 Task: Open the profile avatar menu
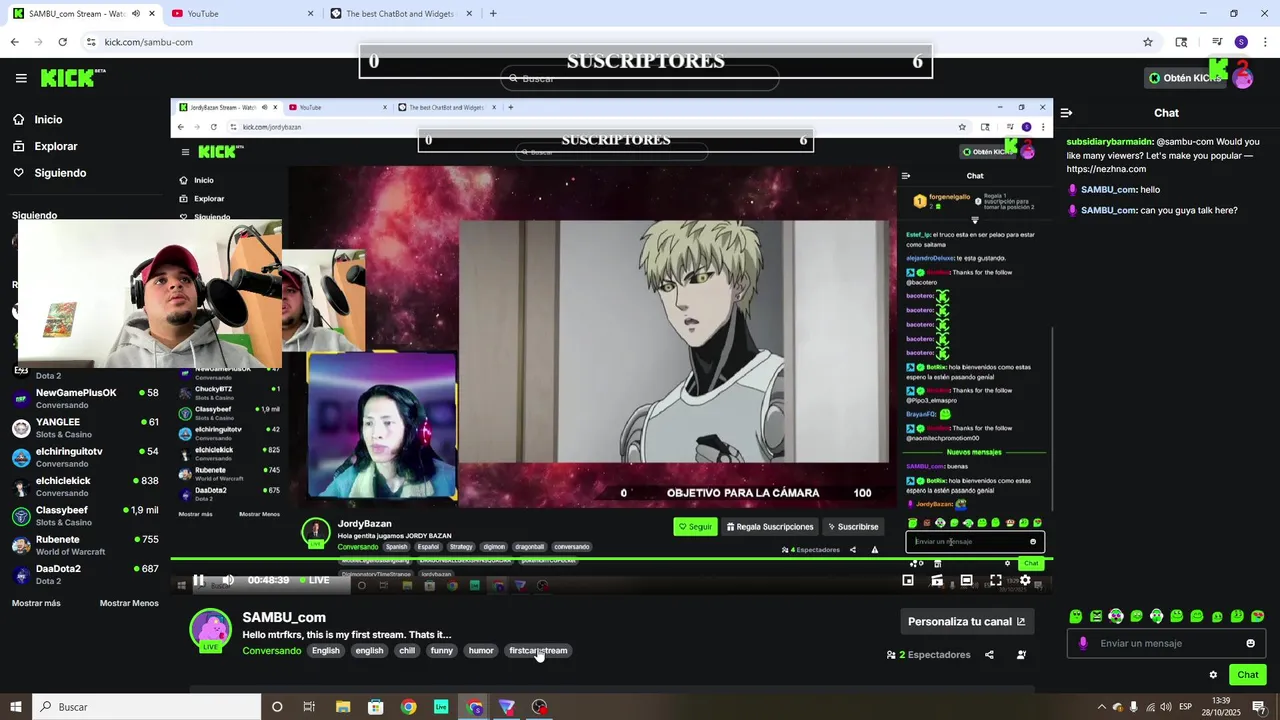pyautogui.click(x=1242, y=76)
